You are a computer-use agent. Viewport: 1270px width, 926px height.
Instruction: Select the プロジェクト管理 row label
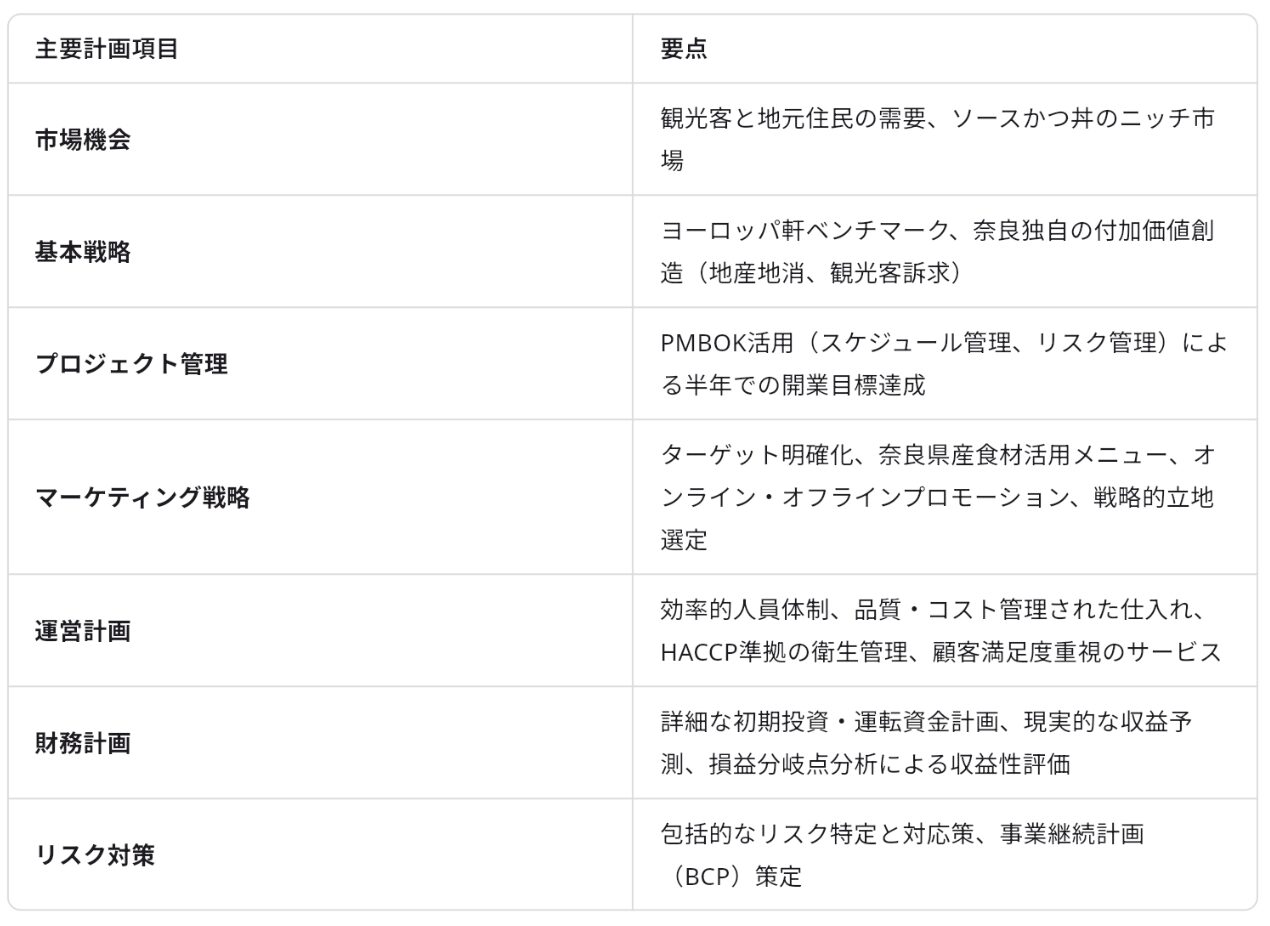(x=132, y=364)
